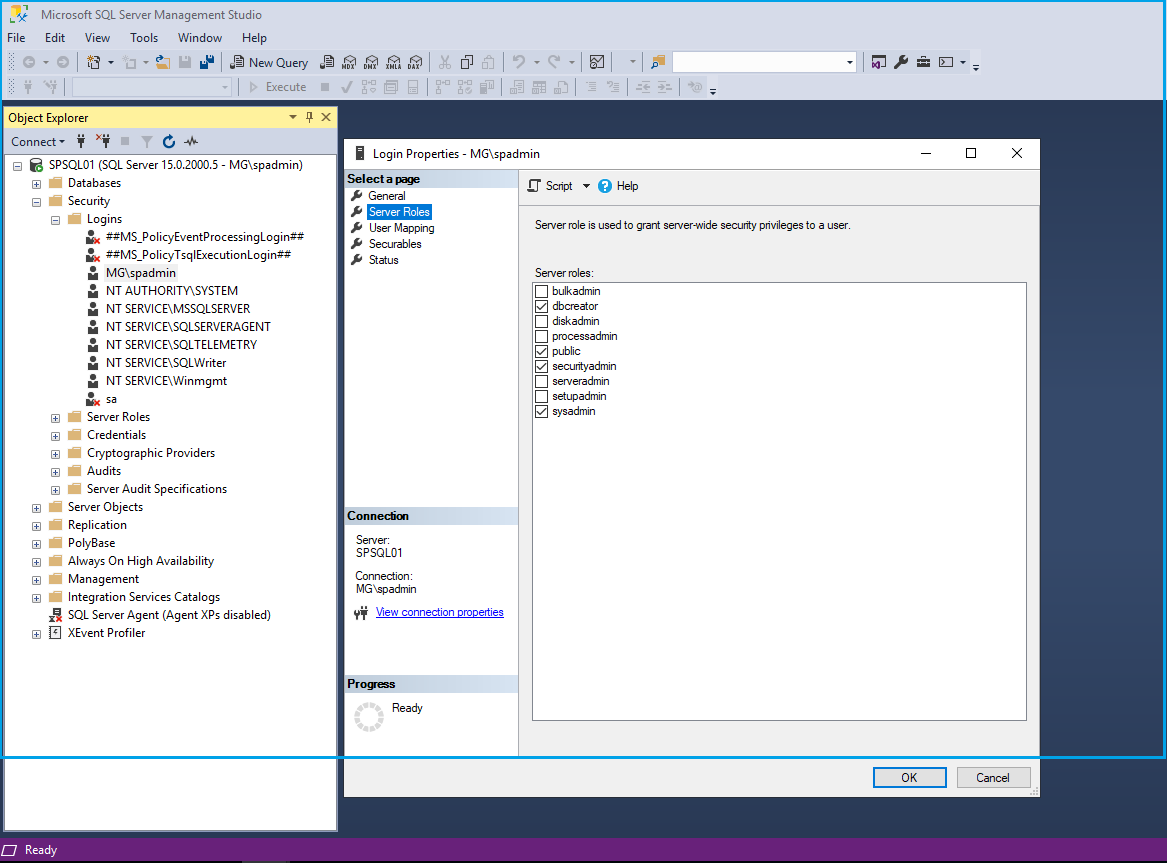Select the sa login in tree
1167x863 pixels.
(x=111, y=399)
